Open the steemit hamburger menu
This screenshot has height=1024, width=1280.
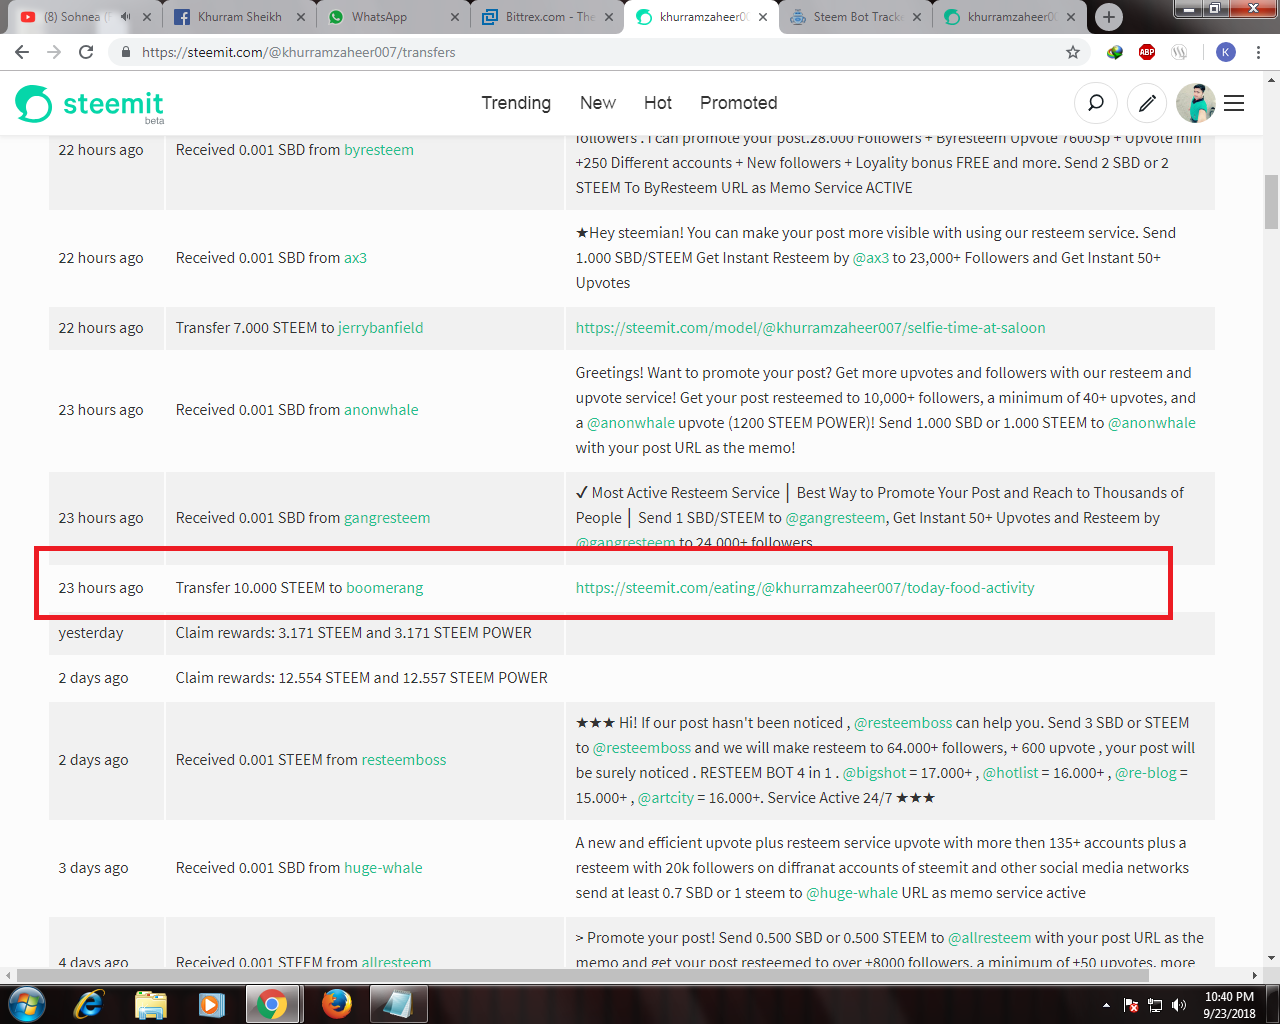pos(1234,103)
